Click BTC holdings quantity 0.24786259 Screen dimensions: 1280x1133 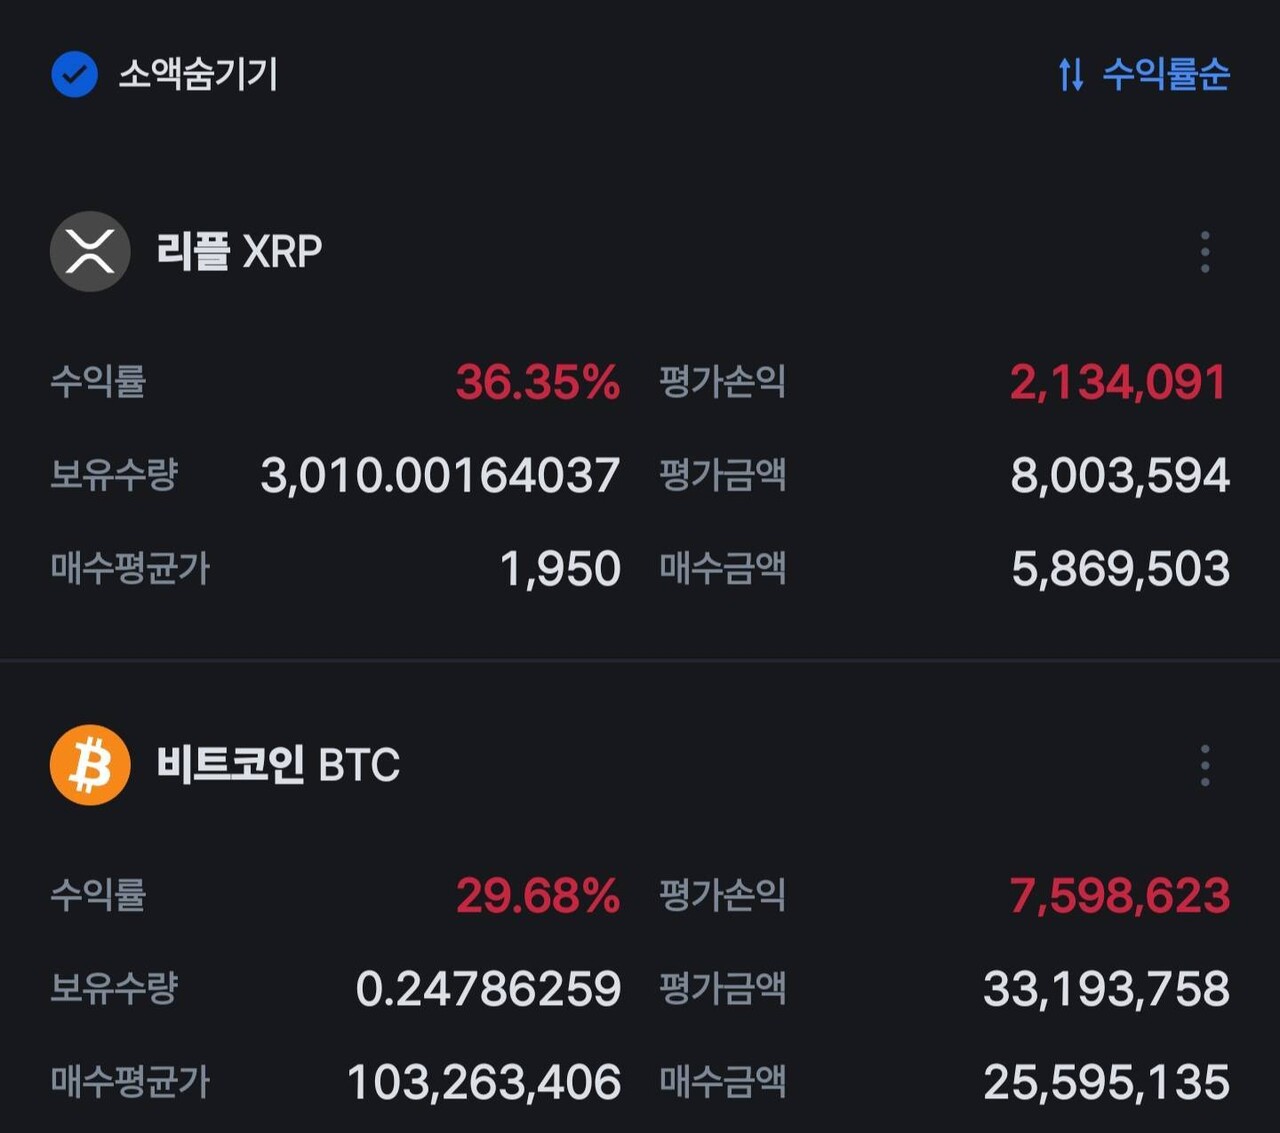(x=488, y=989)
